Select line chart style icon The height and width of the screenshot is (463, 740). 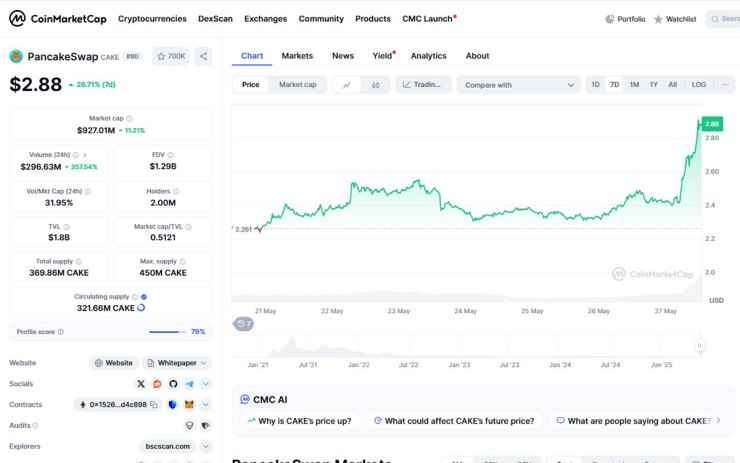click(347, 85)
